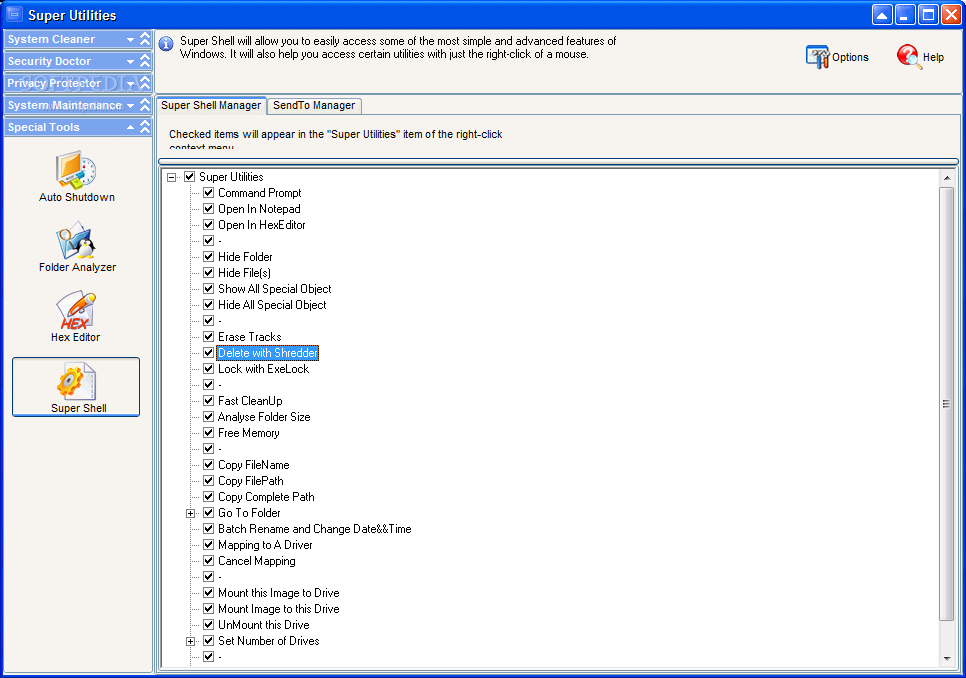This screenshot has height=678, width=966.
Task: Collapse System Cleaner with double-chevron icon
Action: coord(145,39)
